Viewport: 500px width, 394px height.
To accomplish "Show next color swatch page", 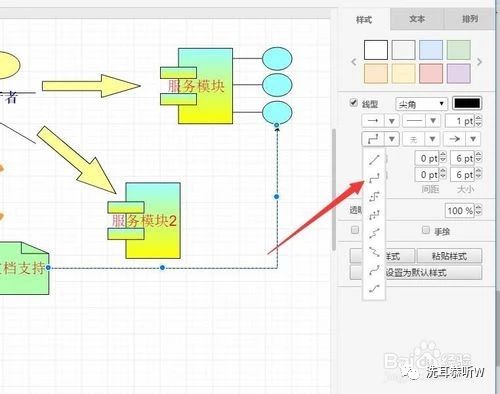I will pos(479,62).
